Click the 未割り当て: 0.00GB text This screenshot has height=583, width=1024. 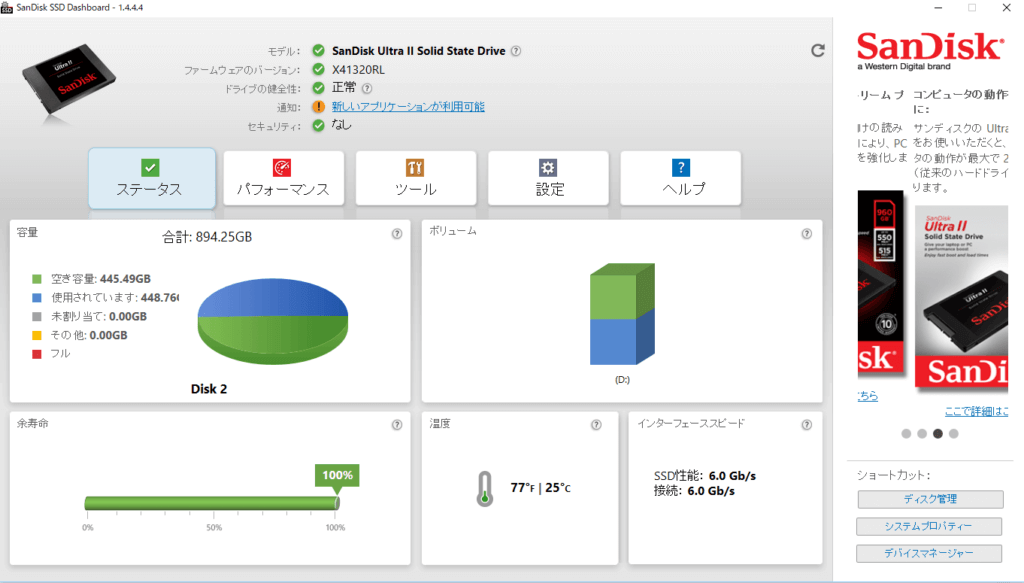coord(99,317)
